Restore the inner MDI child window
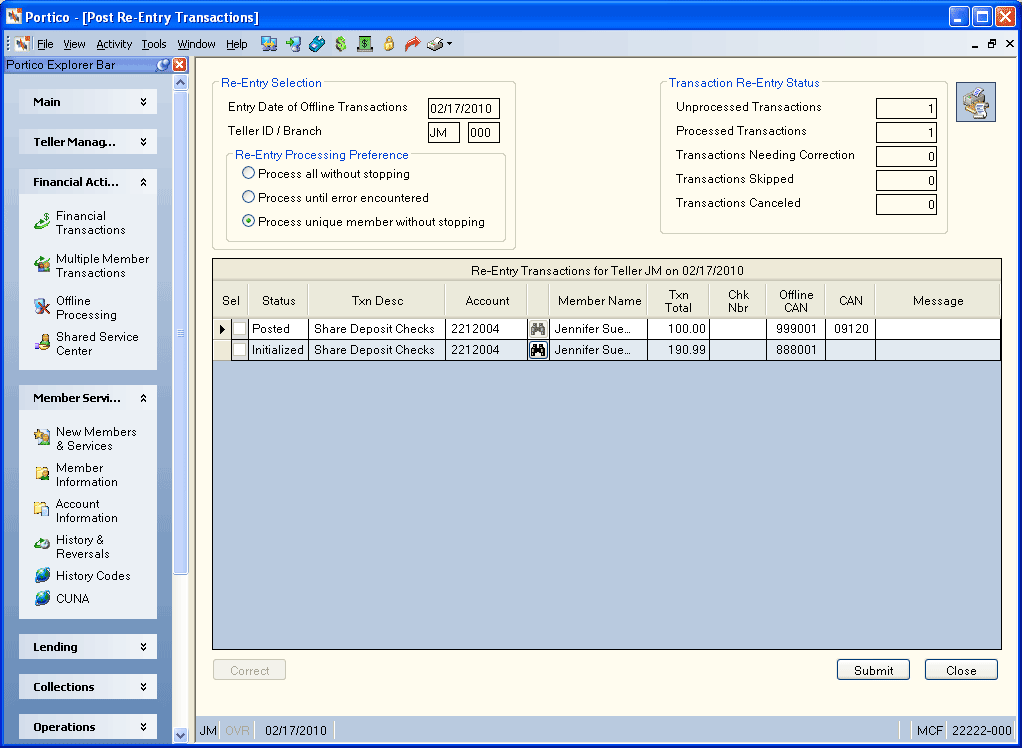 point(991,44)
